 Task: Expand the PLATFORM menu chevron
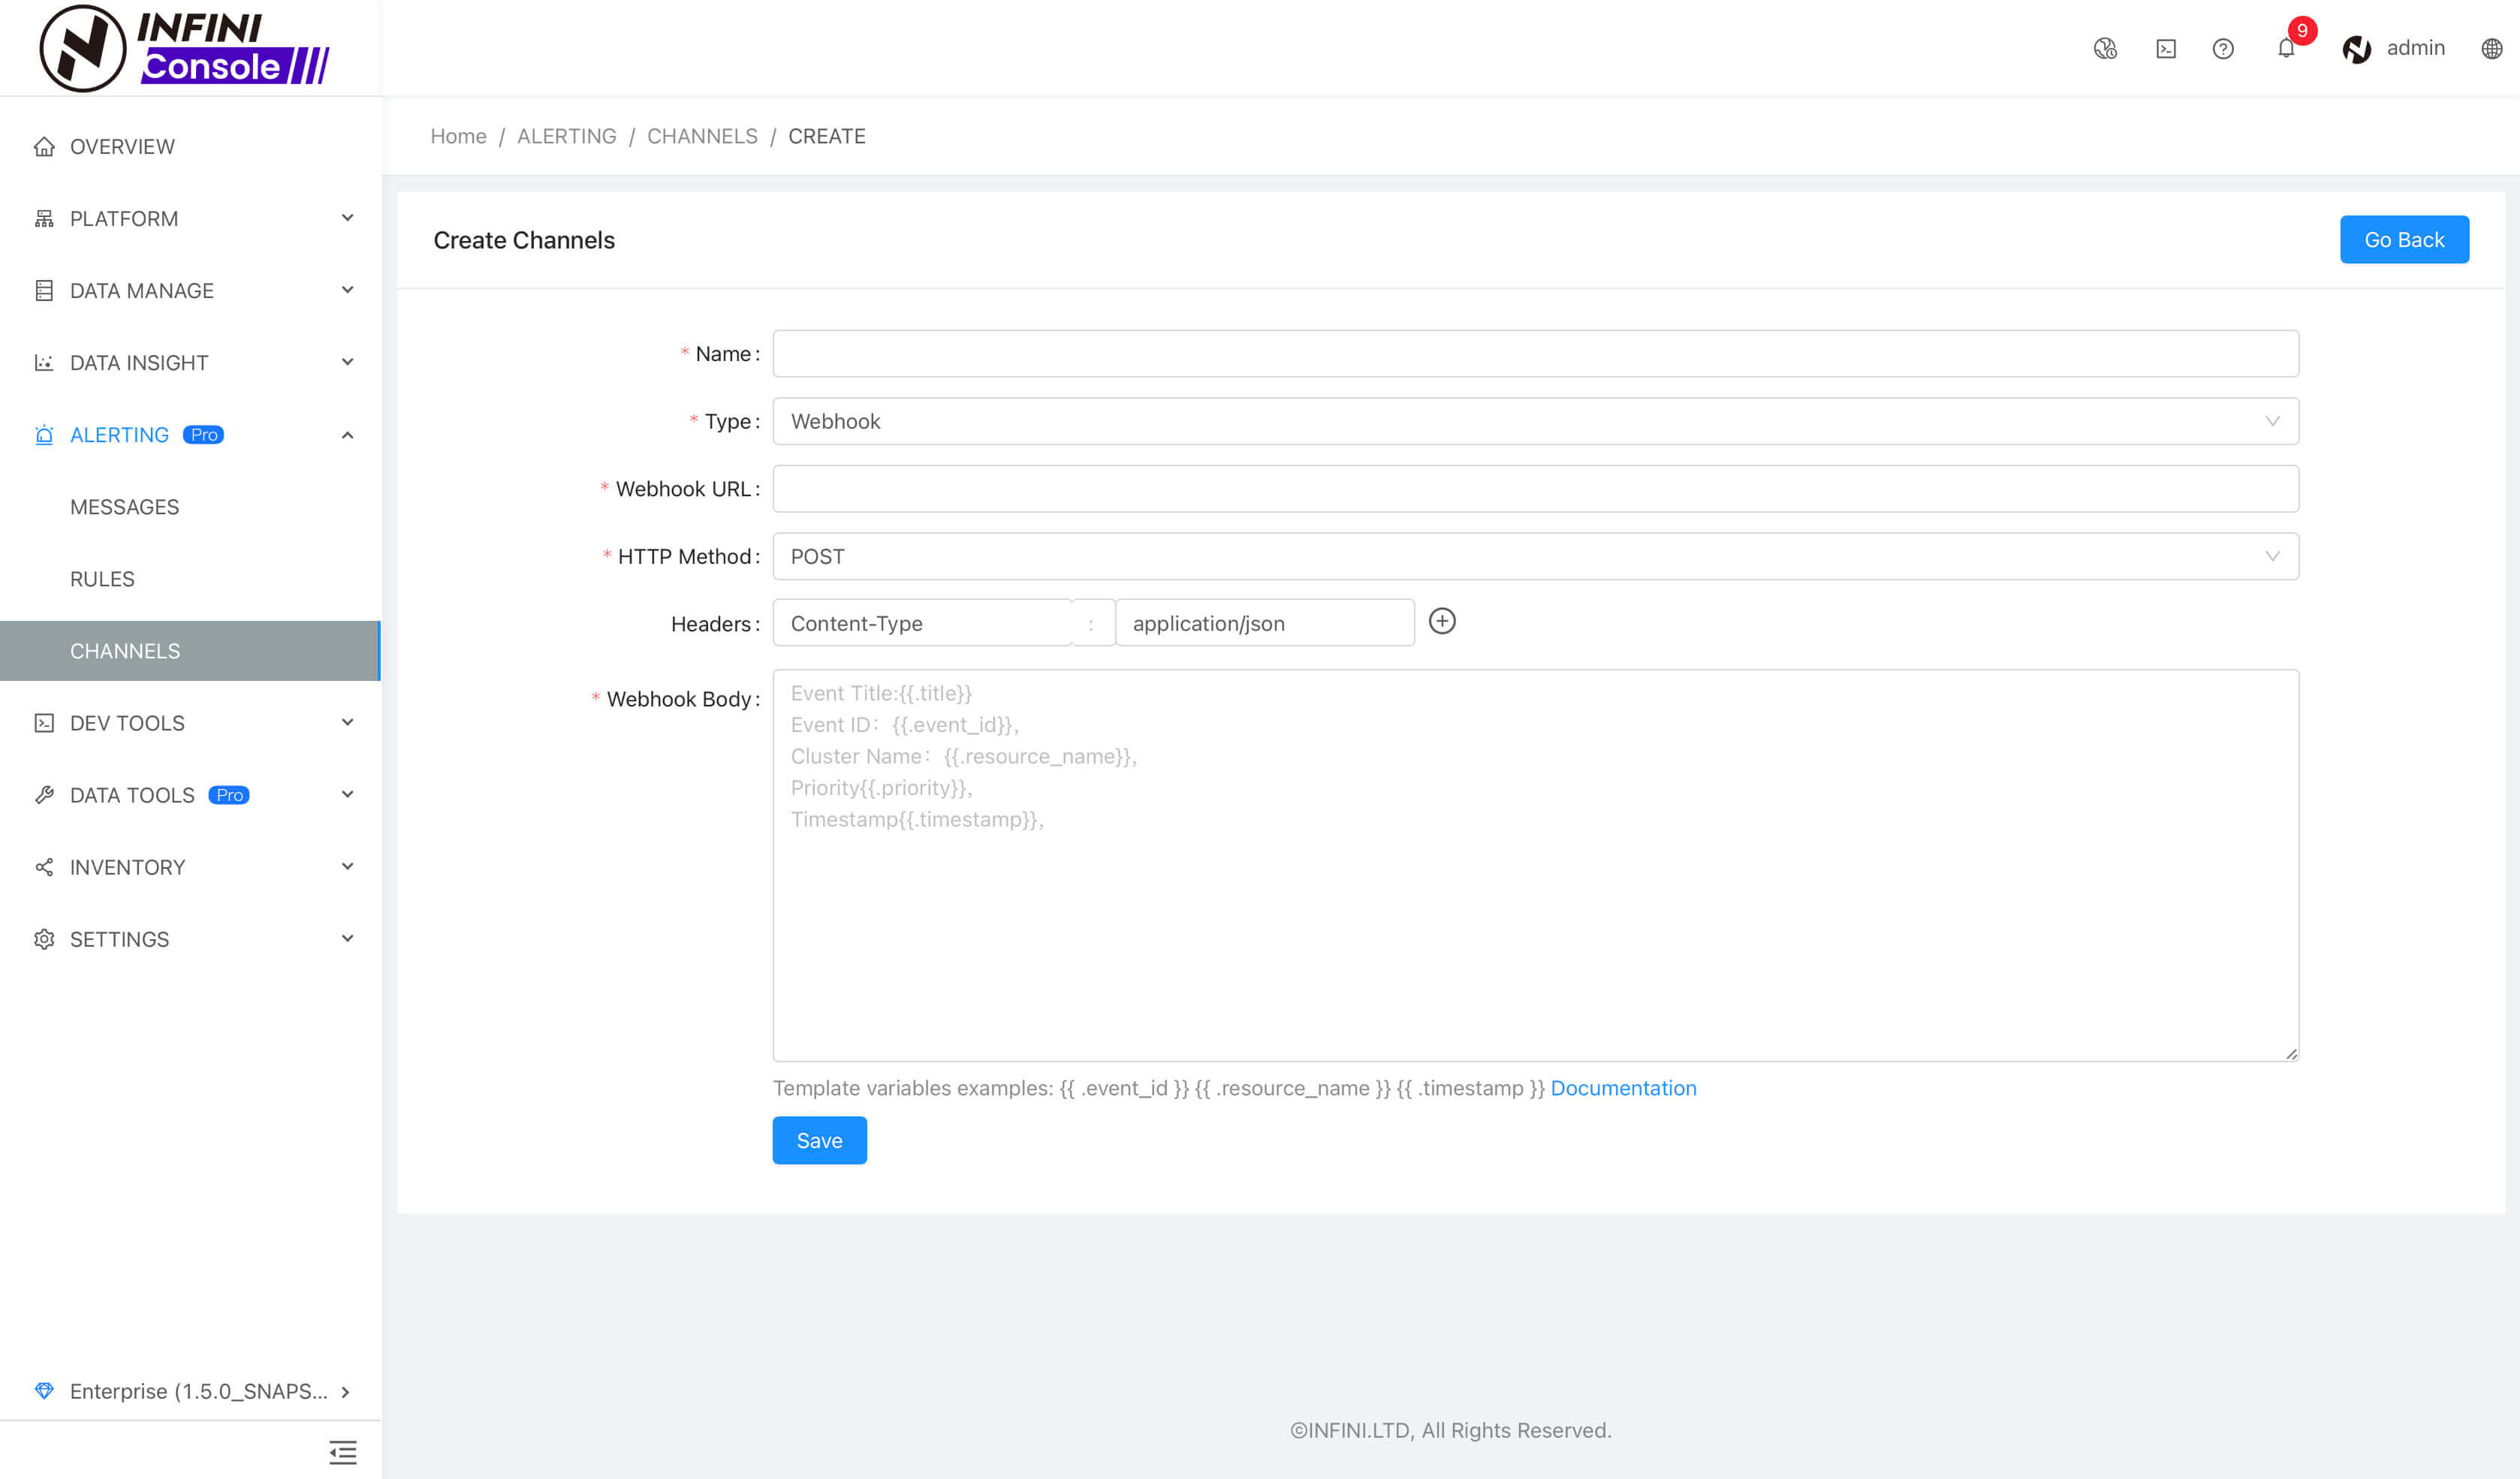coord(347,218)
